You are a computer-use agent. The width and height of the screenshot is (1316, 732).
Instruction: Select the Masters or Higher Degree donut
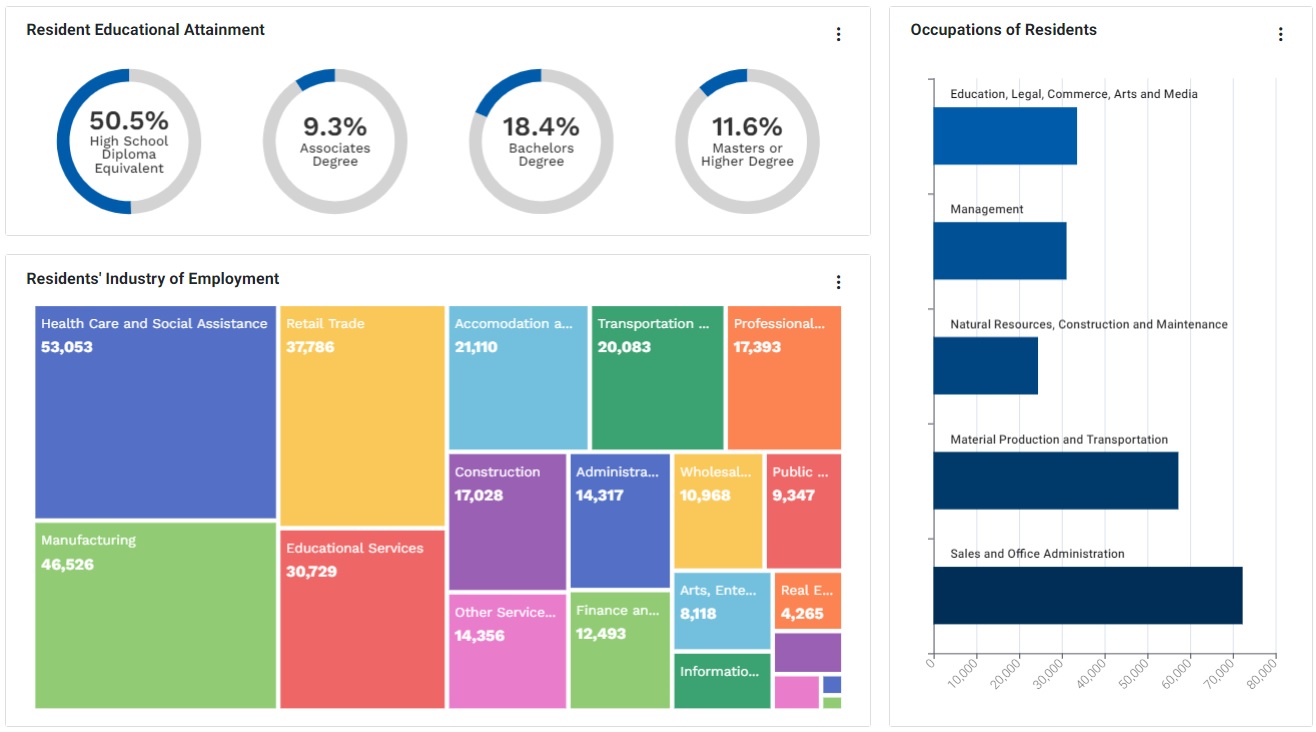pos(747,141)
